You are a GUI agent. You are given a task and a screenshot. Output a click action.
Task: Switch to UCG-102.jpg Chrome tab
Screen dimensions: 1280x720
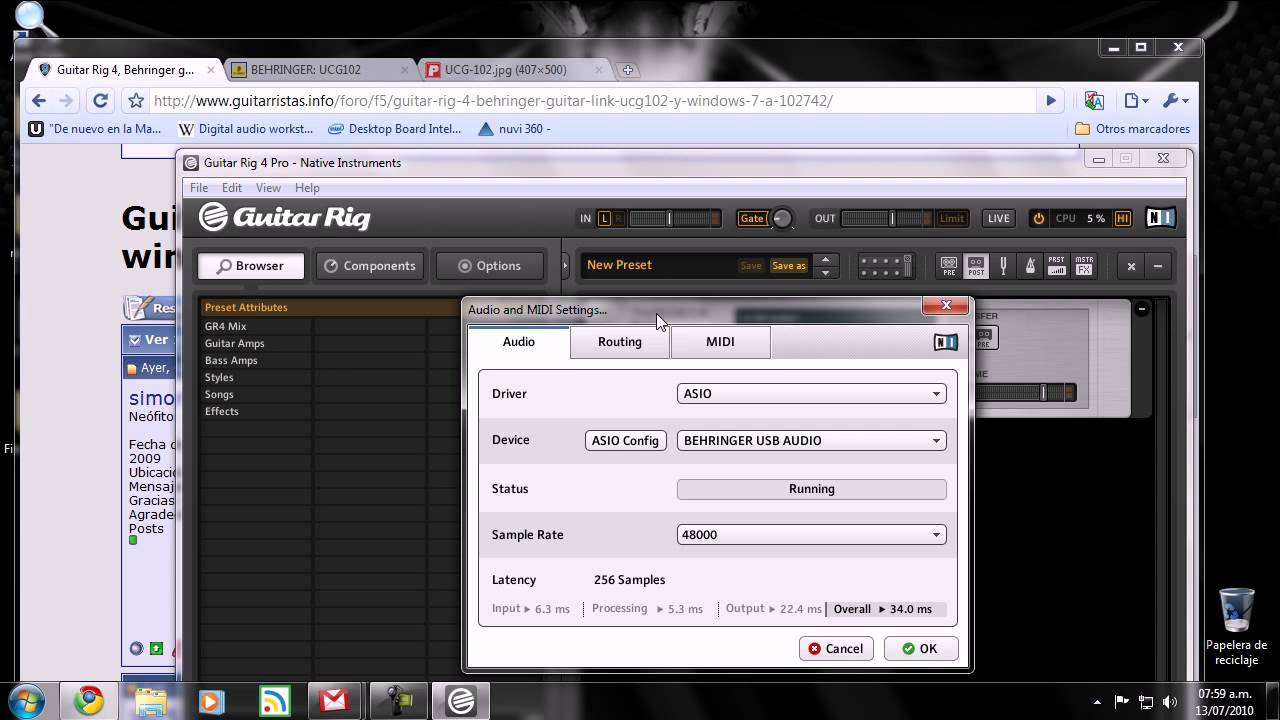[x=513, y=70]
